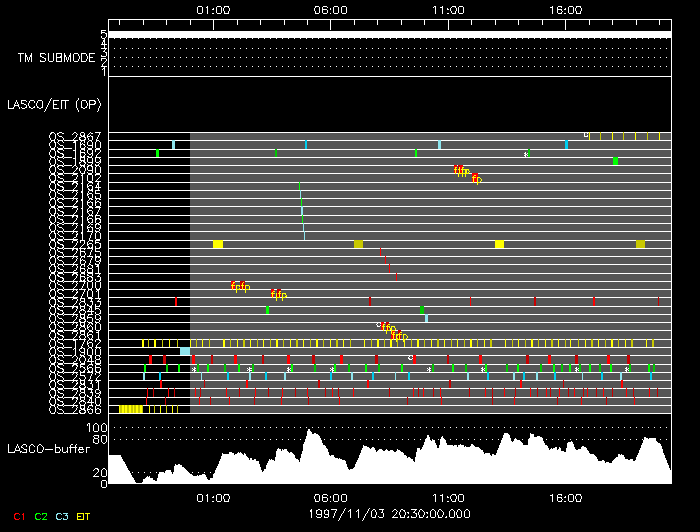Screen dimensions: 700x532
Task: Select the OS_2866 row label at bottom
Action: tap(75, 409)
